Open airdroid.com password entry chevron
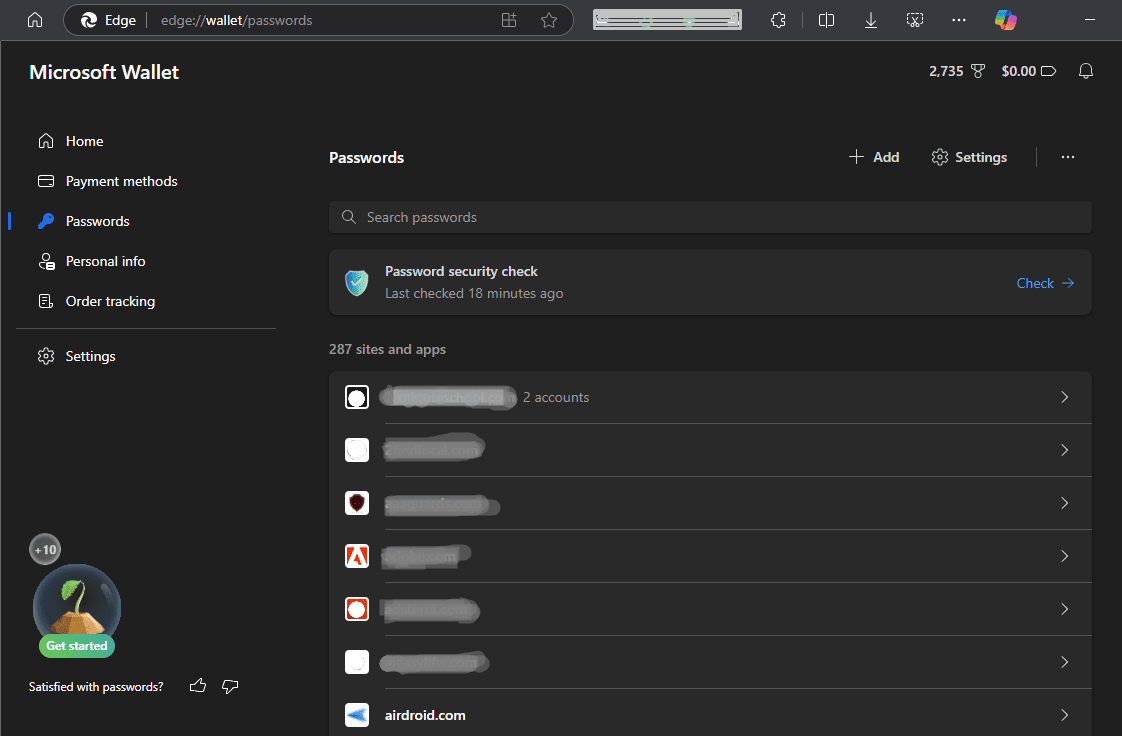The width and height of the screenshot is (1122, 736). [1064, 715]
